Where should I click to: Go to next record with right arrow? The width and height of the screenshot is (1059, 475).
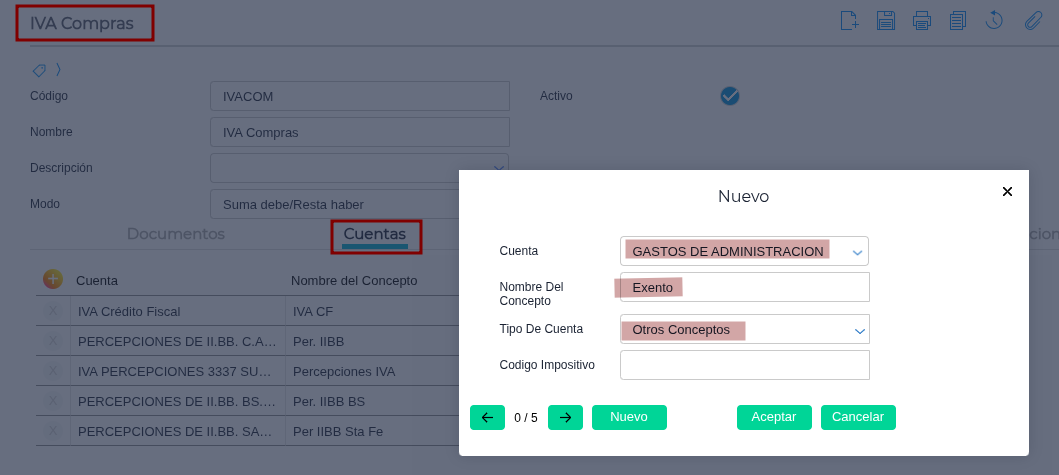click(565, 417)
